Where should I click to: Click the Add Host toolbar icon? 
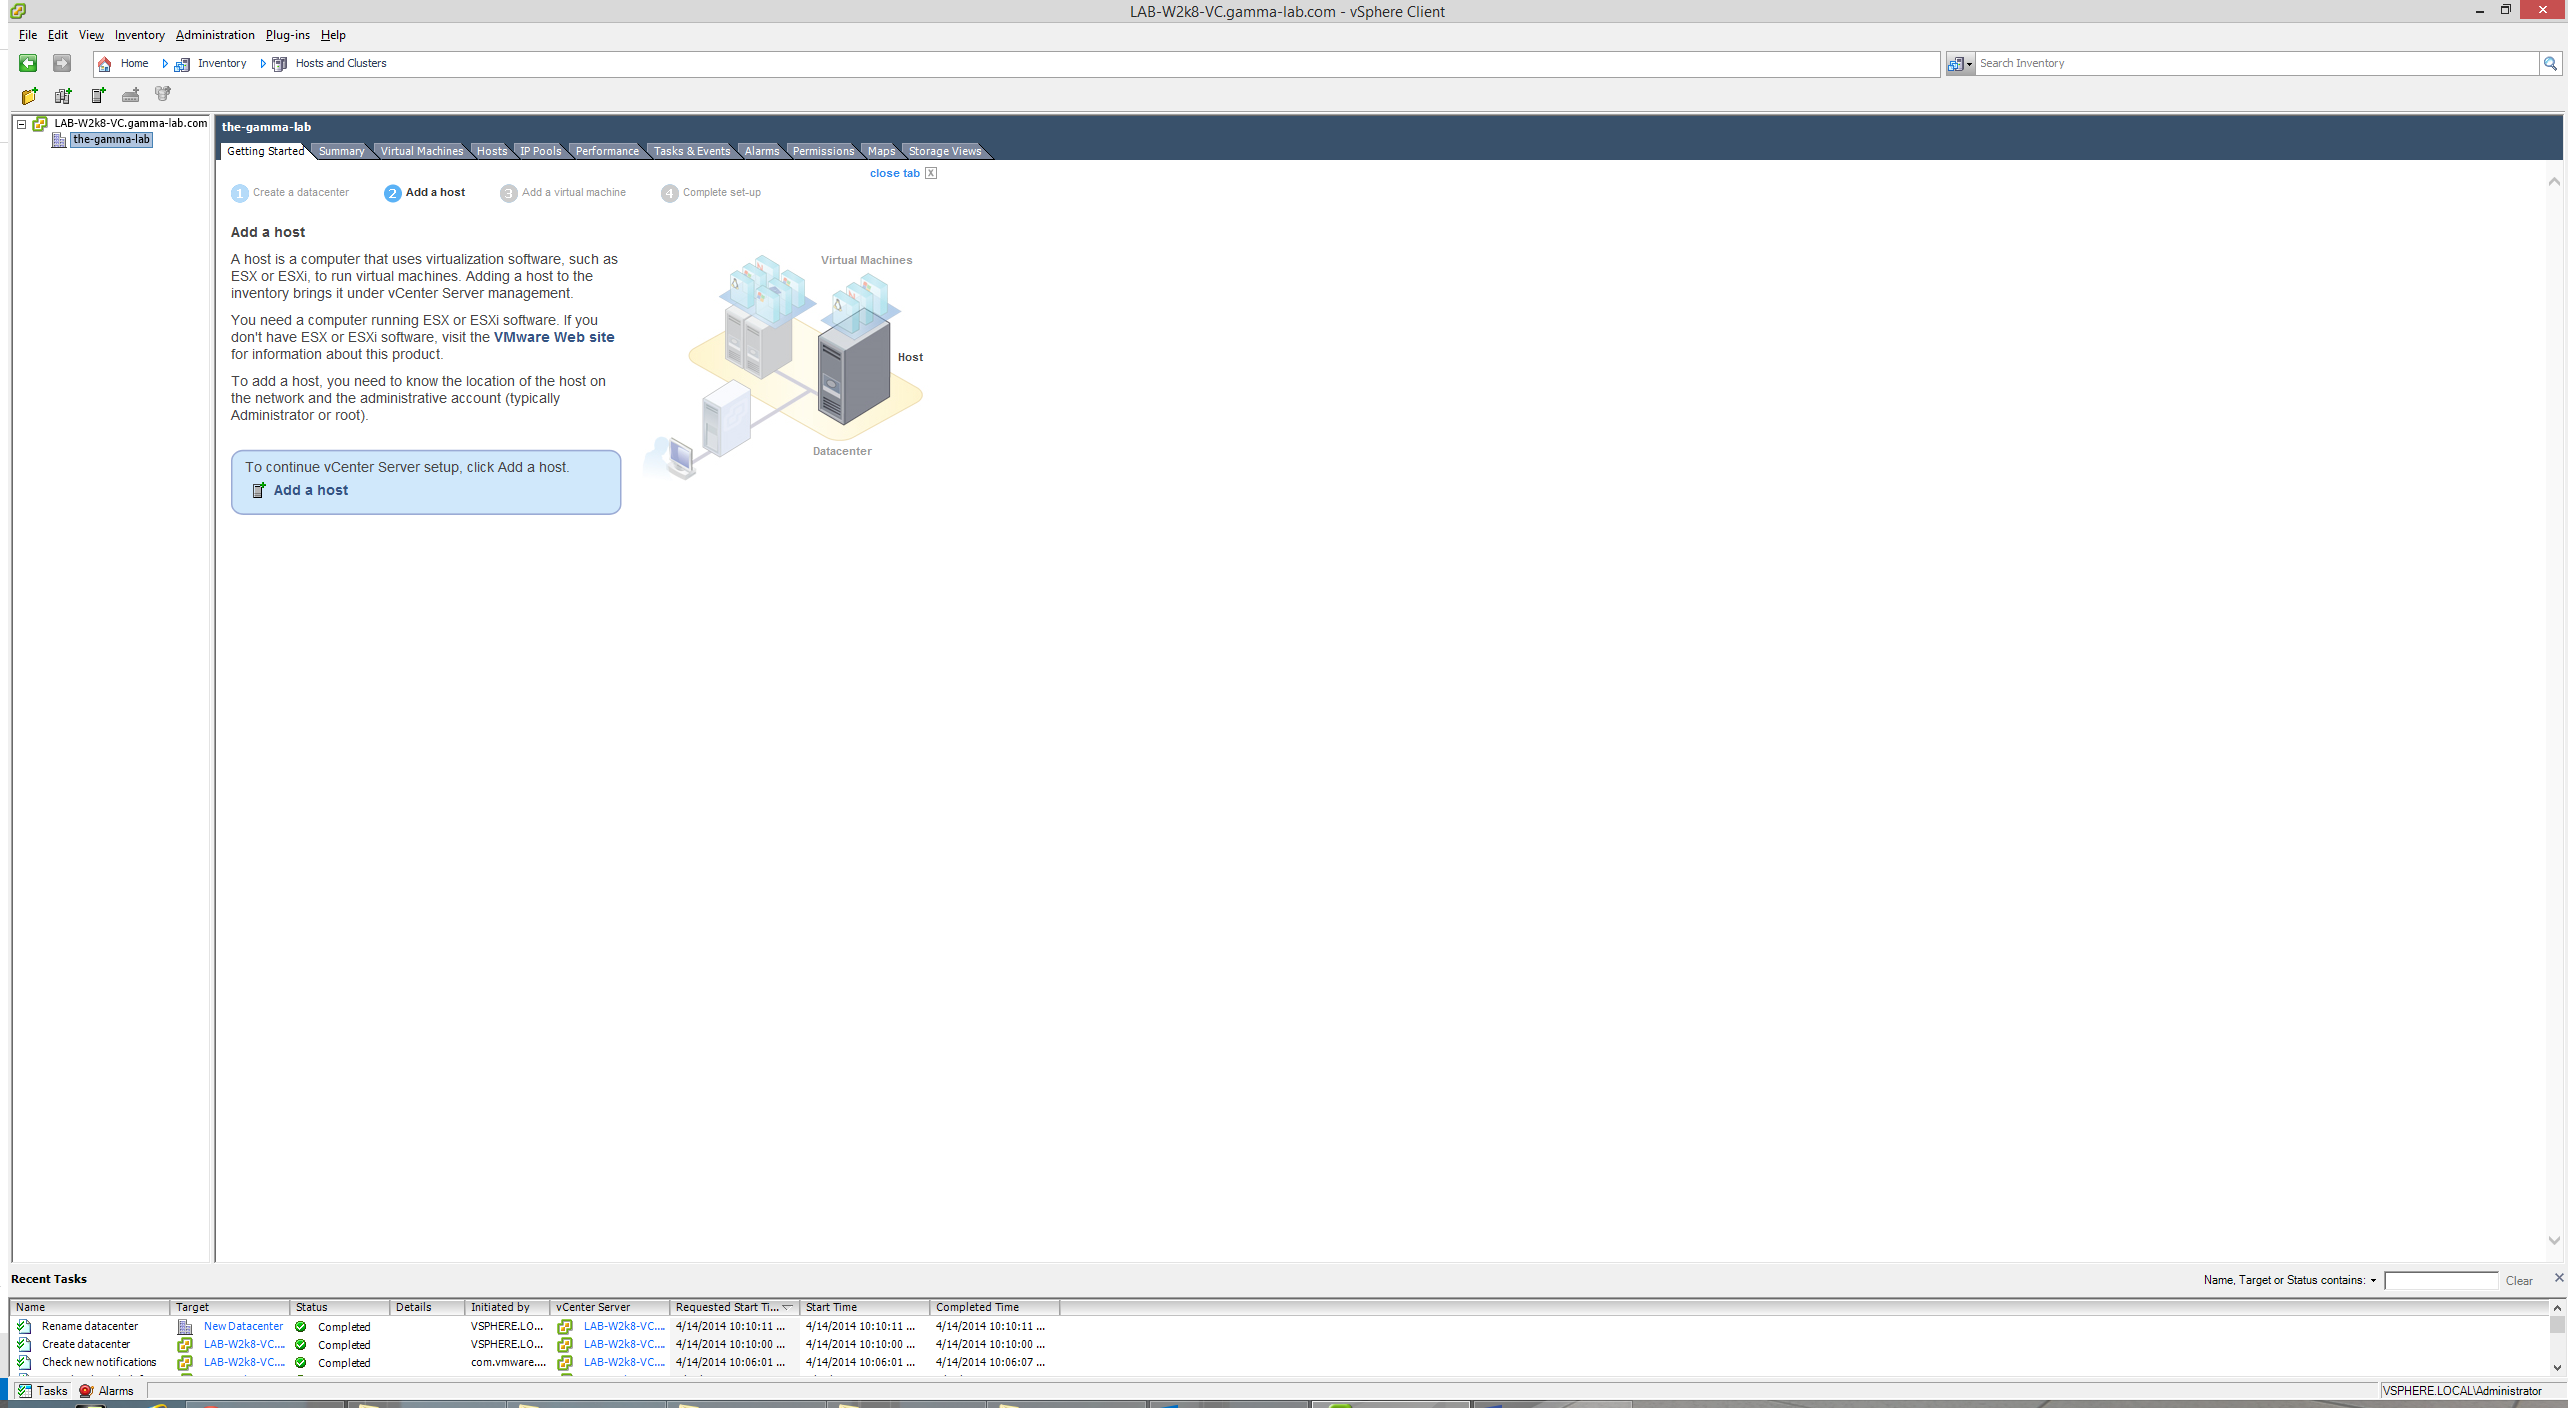coord(98,96)
